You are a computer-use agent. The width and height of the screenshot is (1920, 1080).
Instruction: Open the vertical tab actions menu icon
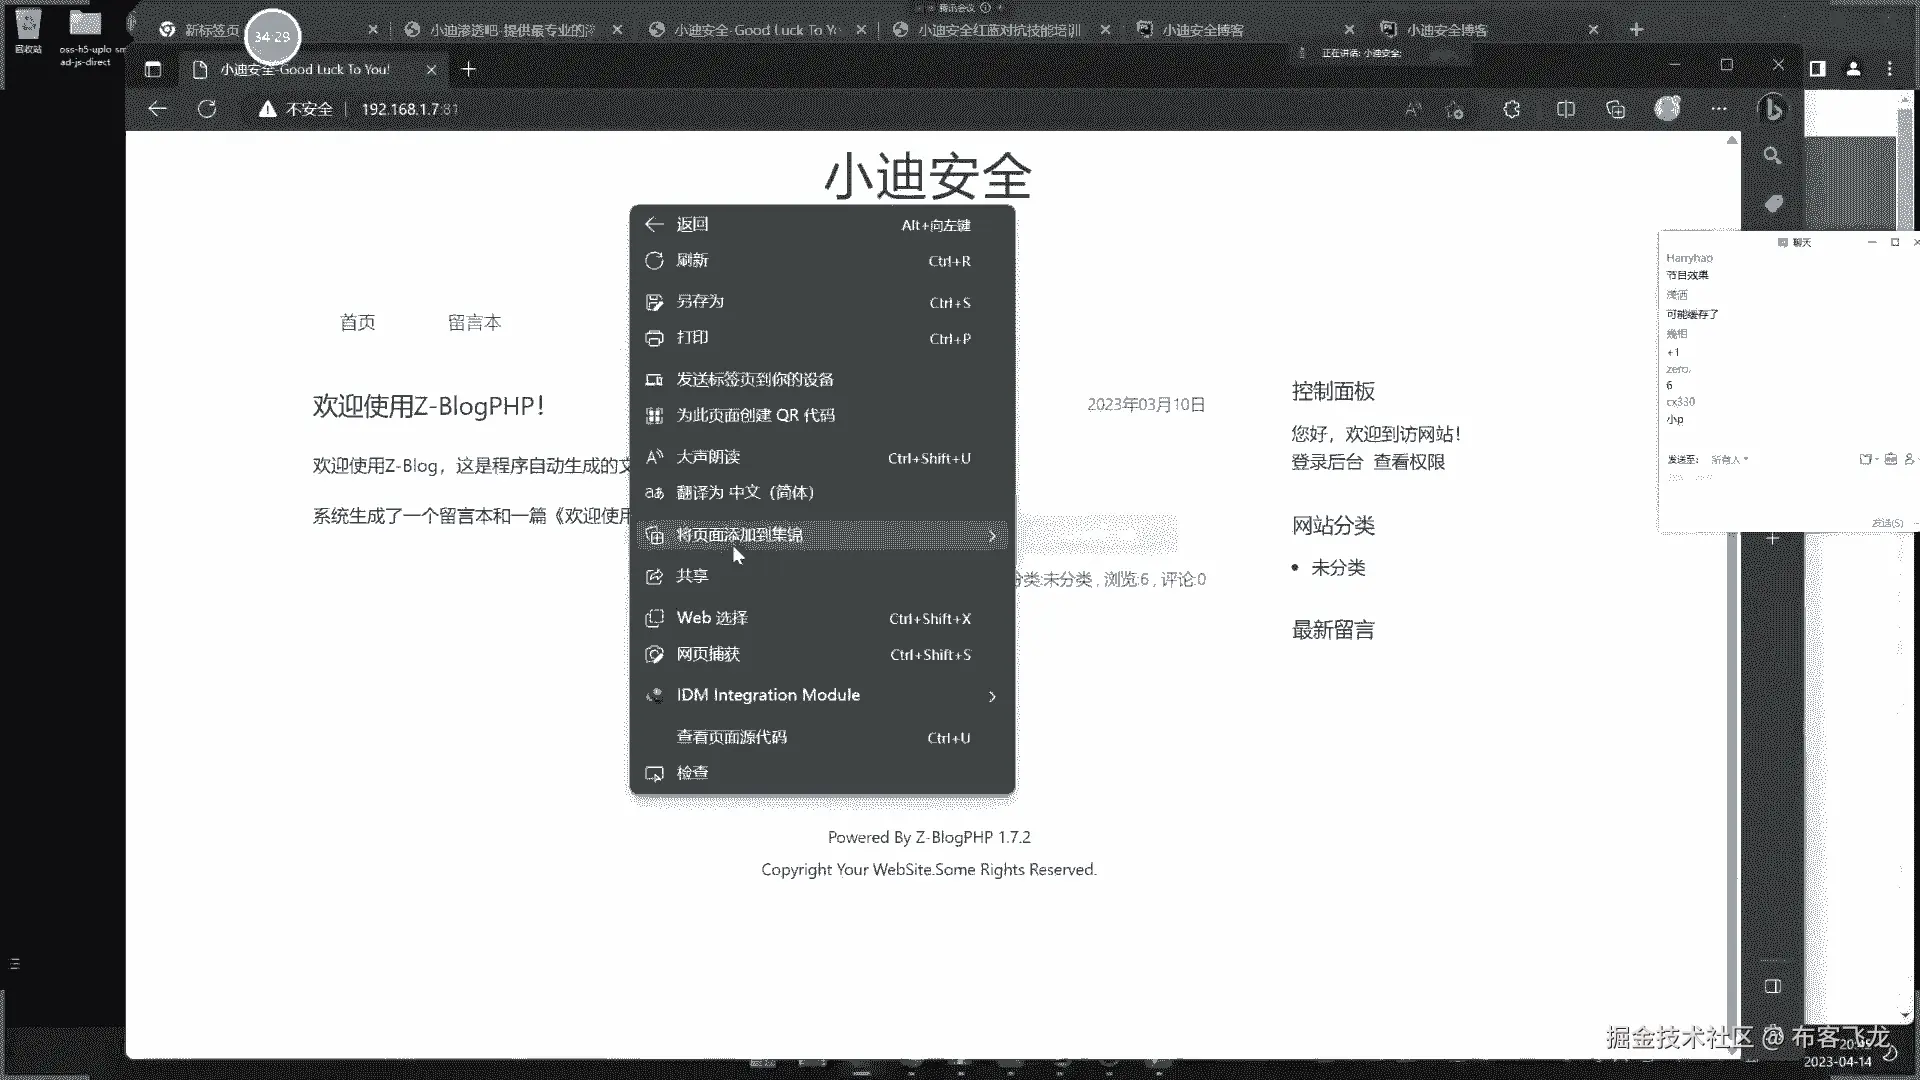(x=153, y=69)
